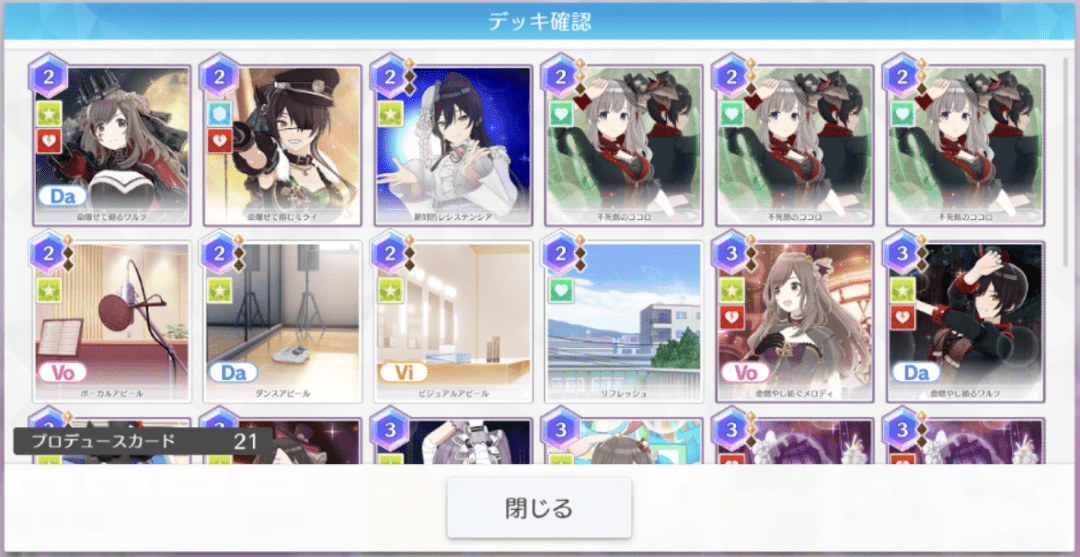Click red broken-heart icon on first top-row card
Viewport: 1080px width, 557px height.
[x=48, y=141]
